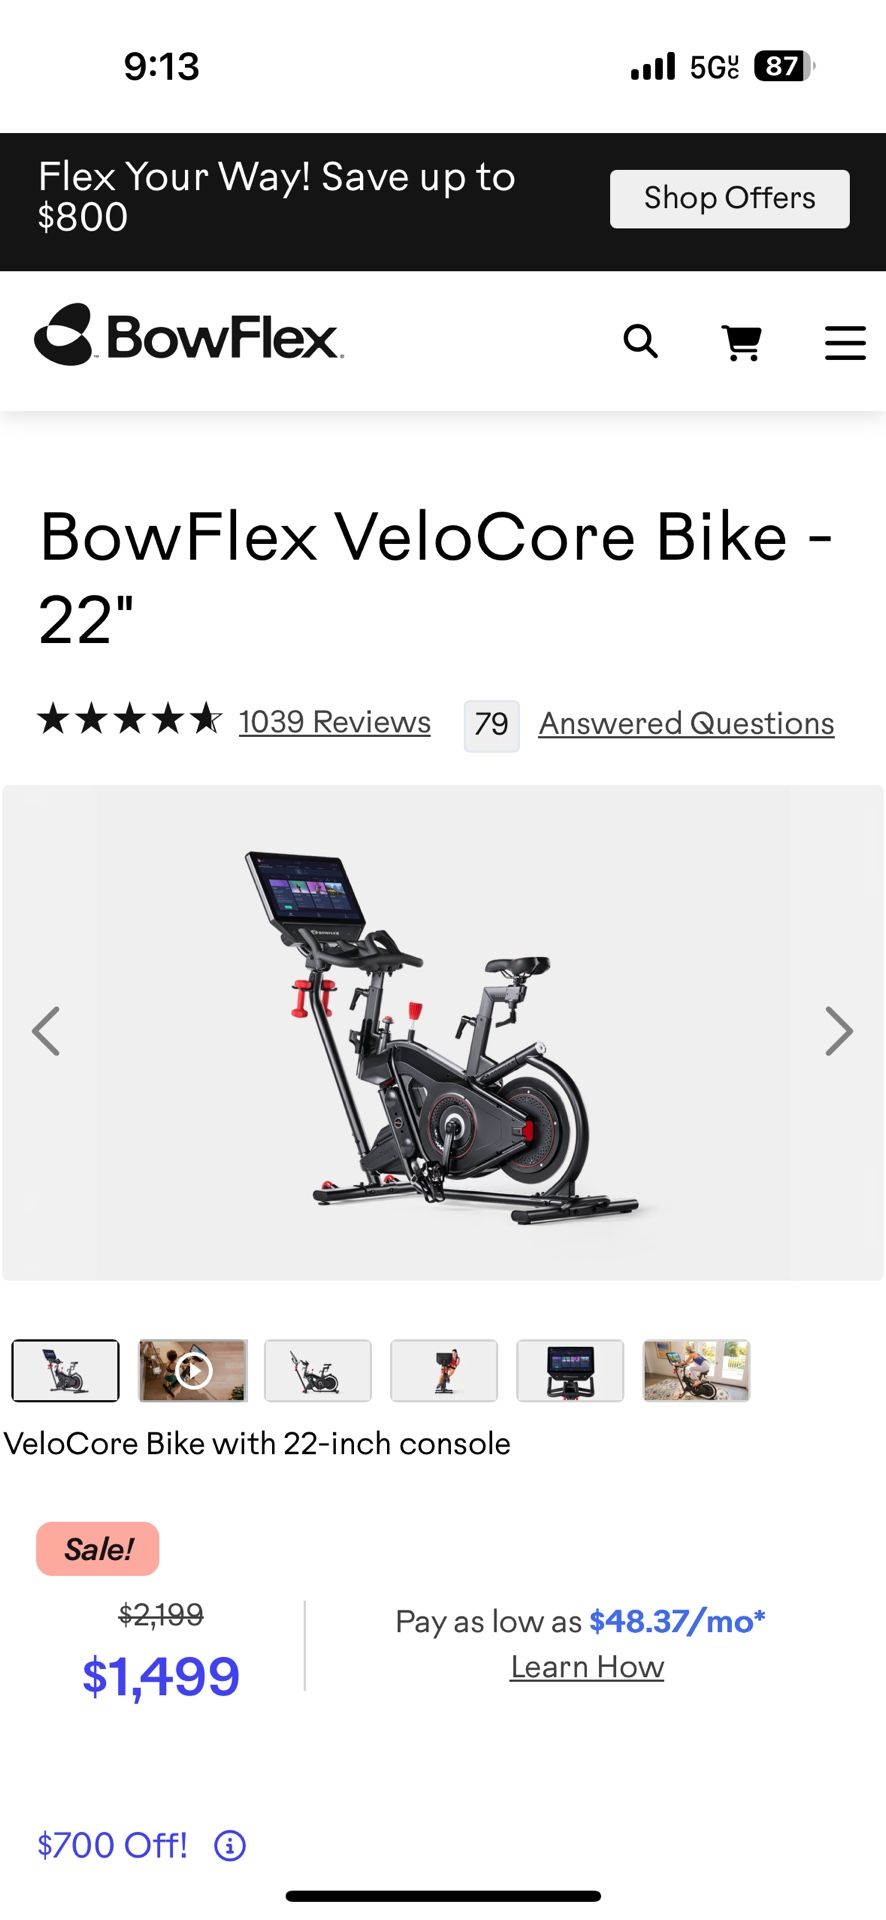The image size is (886, 1920).
Task: Select the console screen thumbnail
Action: point(570,1370)
